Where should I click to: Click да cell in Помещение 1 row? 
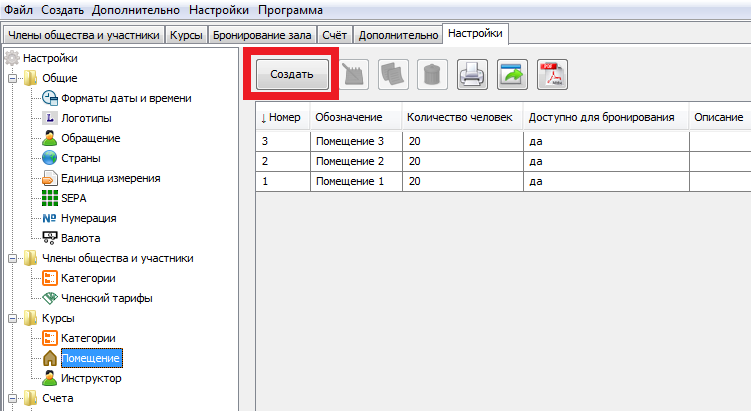pyautogui.click(x=606, y=182)
